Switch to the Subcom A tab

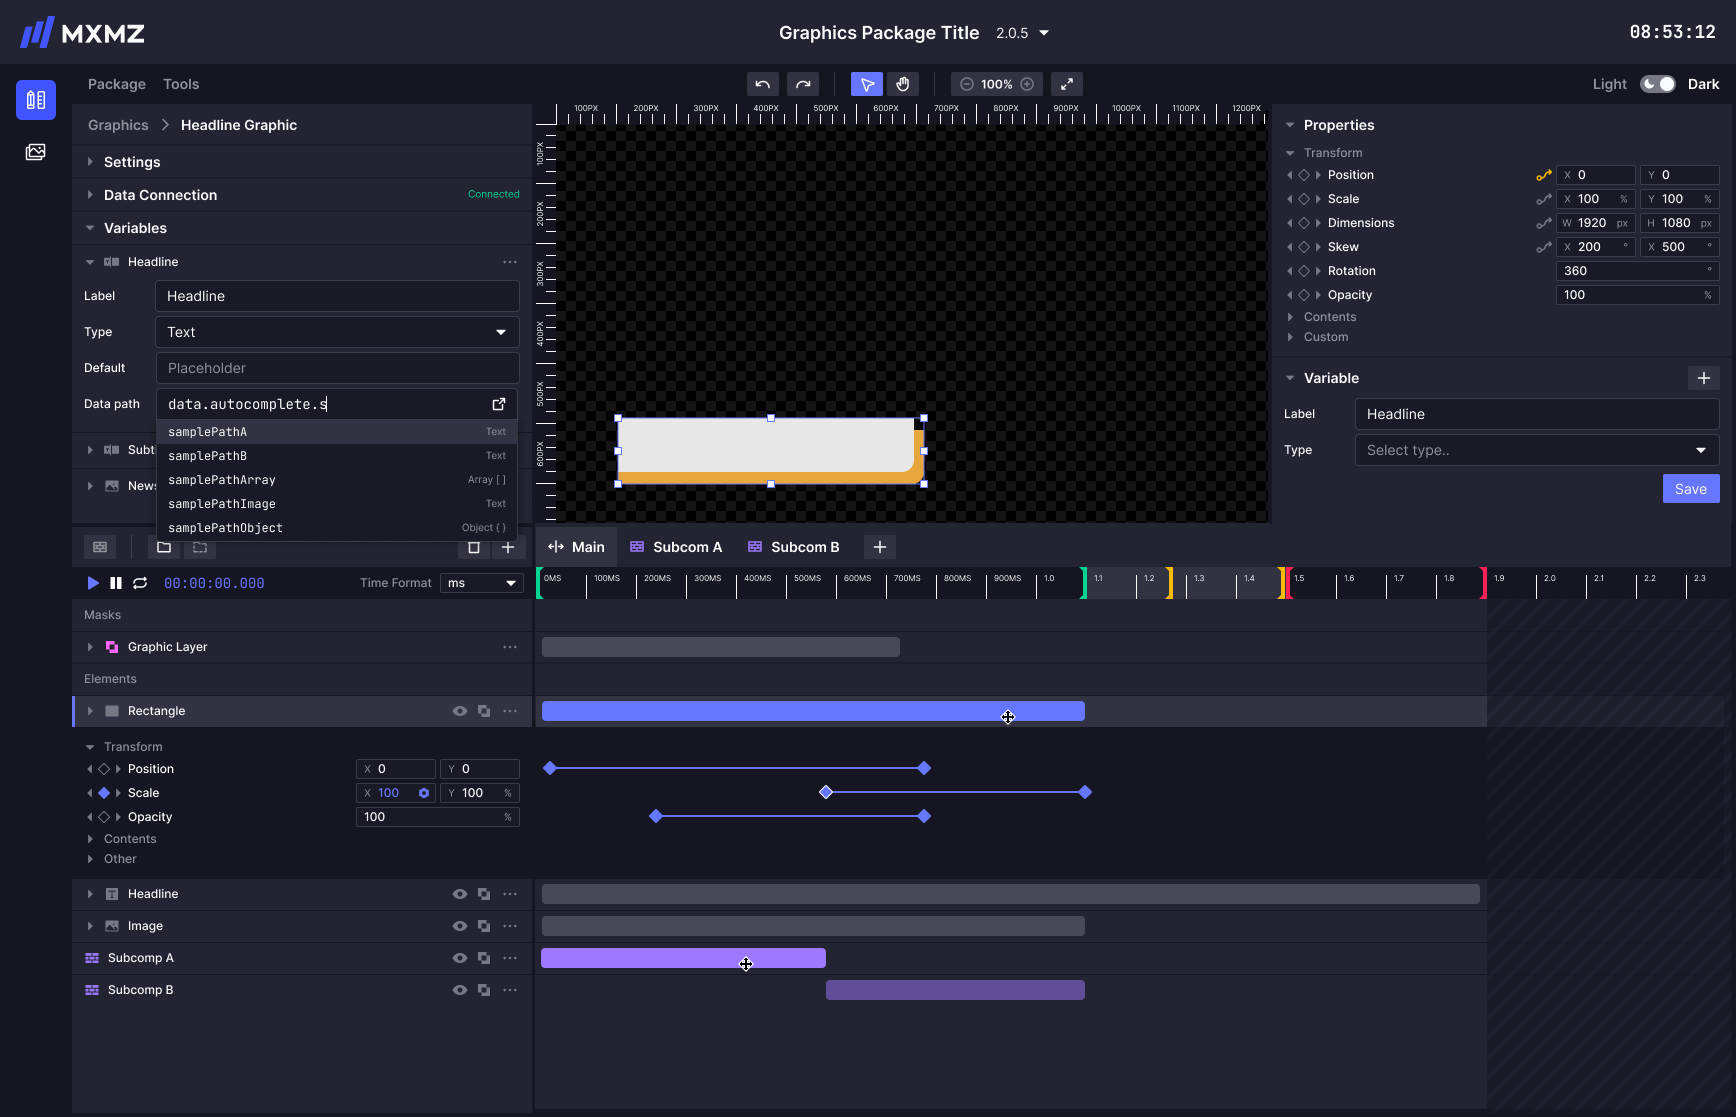676,547
